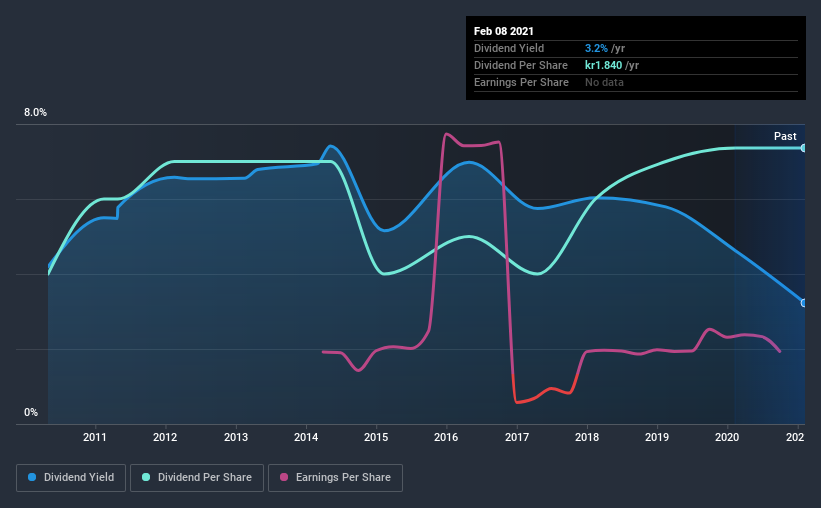Toggle the Earnings Per Share legend button
821x508 pixels.
[x=335, y=478]
